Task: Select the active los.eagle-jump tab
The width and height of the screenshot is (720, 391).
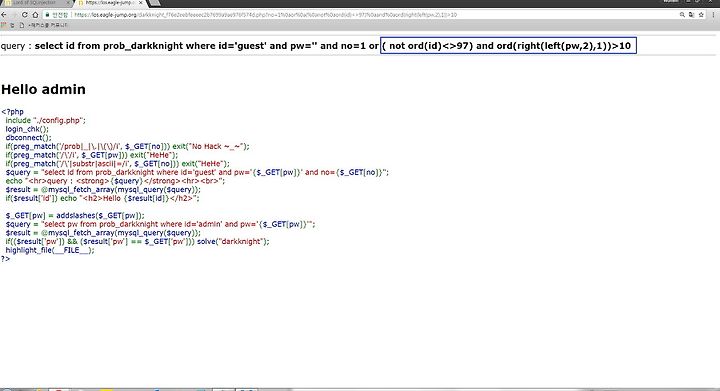Action: tap(109, 3)
